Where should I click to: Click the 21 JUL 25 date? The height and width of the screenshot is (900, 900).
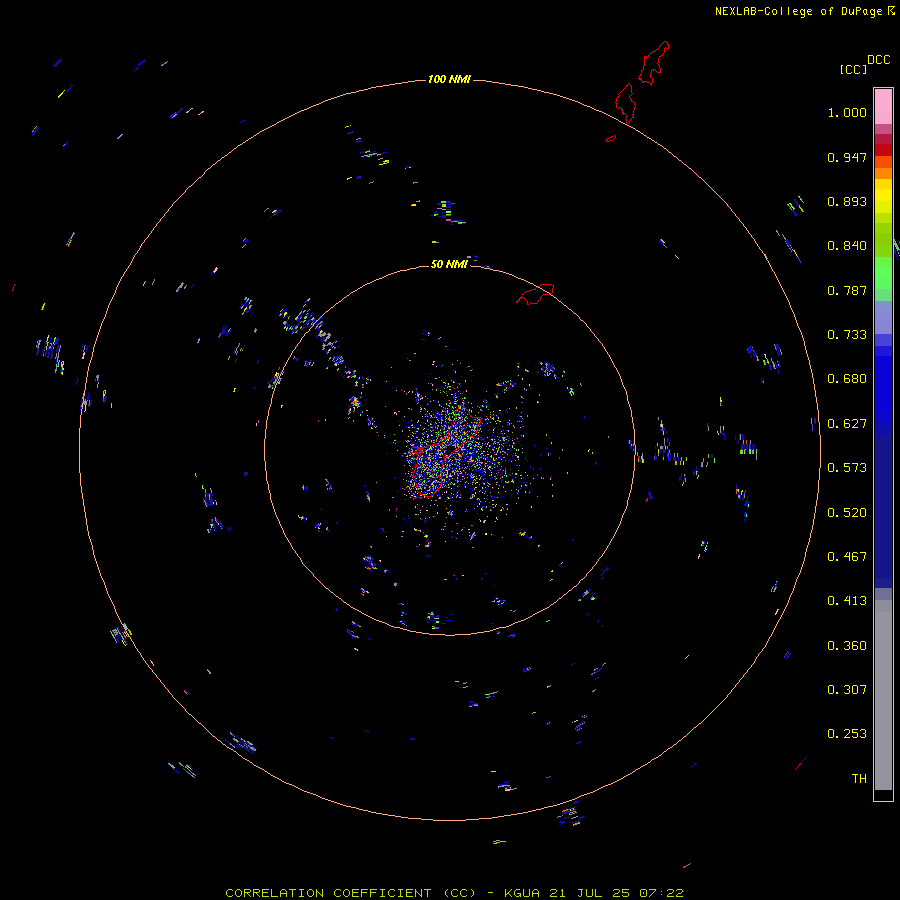(x=589, y=893)
